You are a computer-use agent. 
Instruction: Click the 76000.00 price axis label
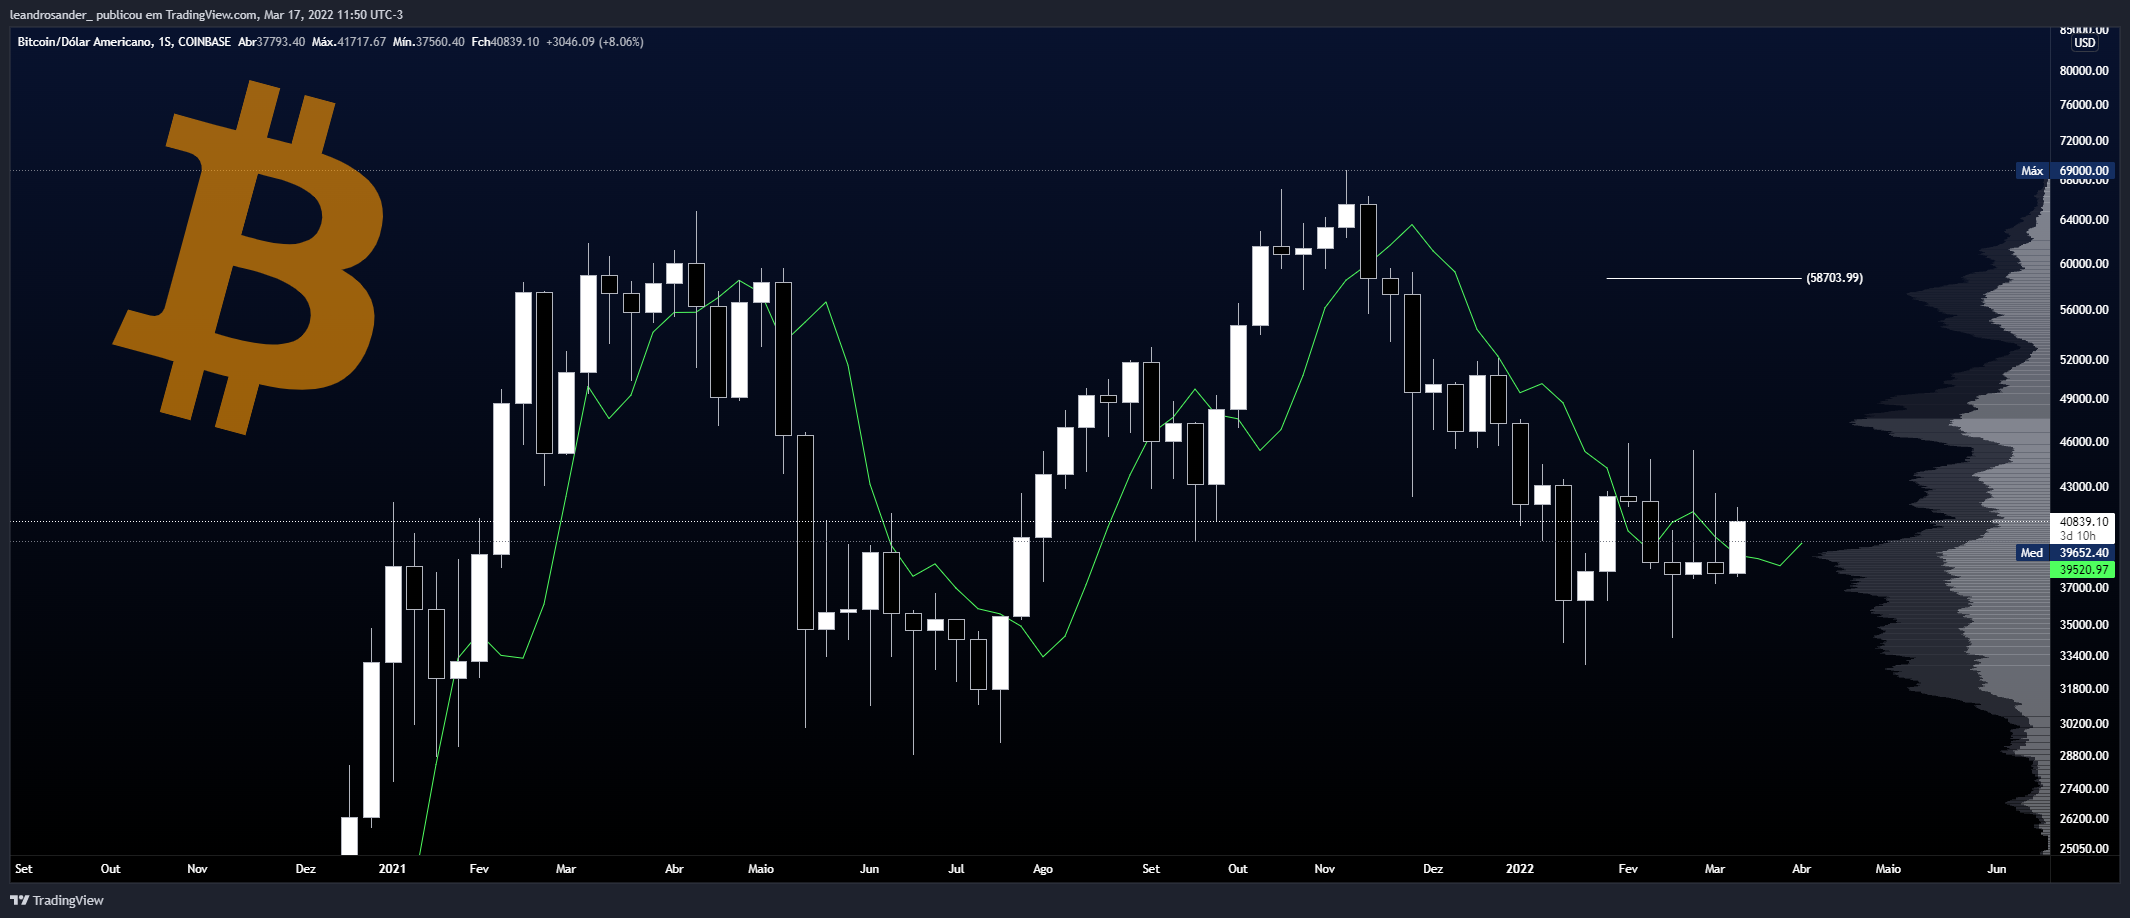2084,105
